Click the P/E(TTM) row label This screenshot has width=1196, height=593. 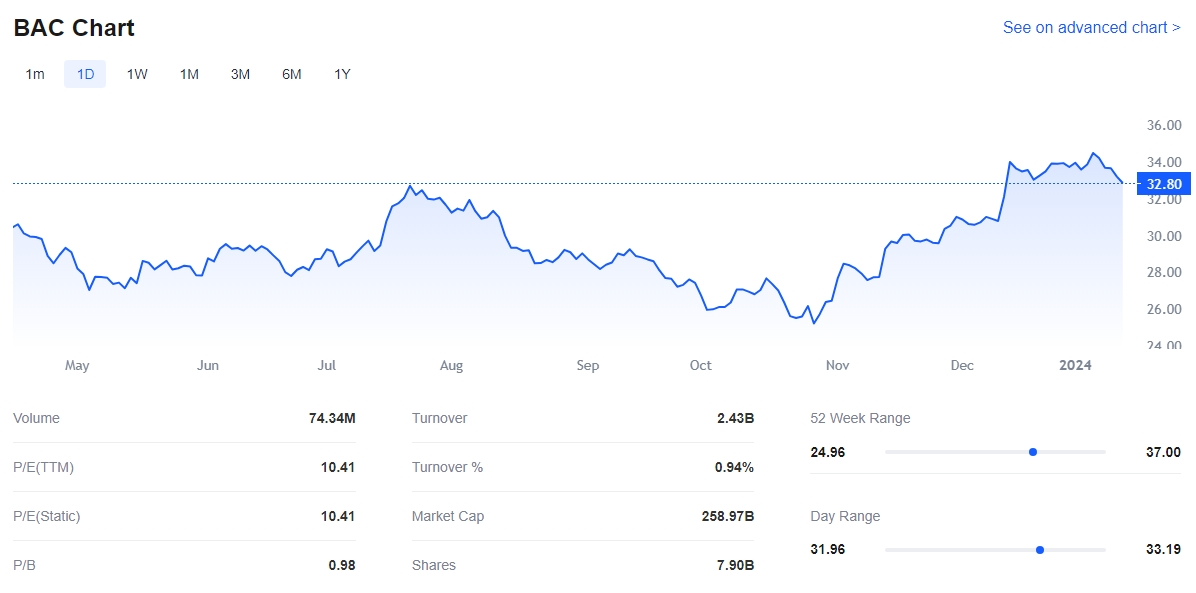pos(43,467)
